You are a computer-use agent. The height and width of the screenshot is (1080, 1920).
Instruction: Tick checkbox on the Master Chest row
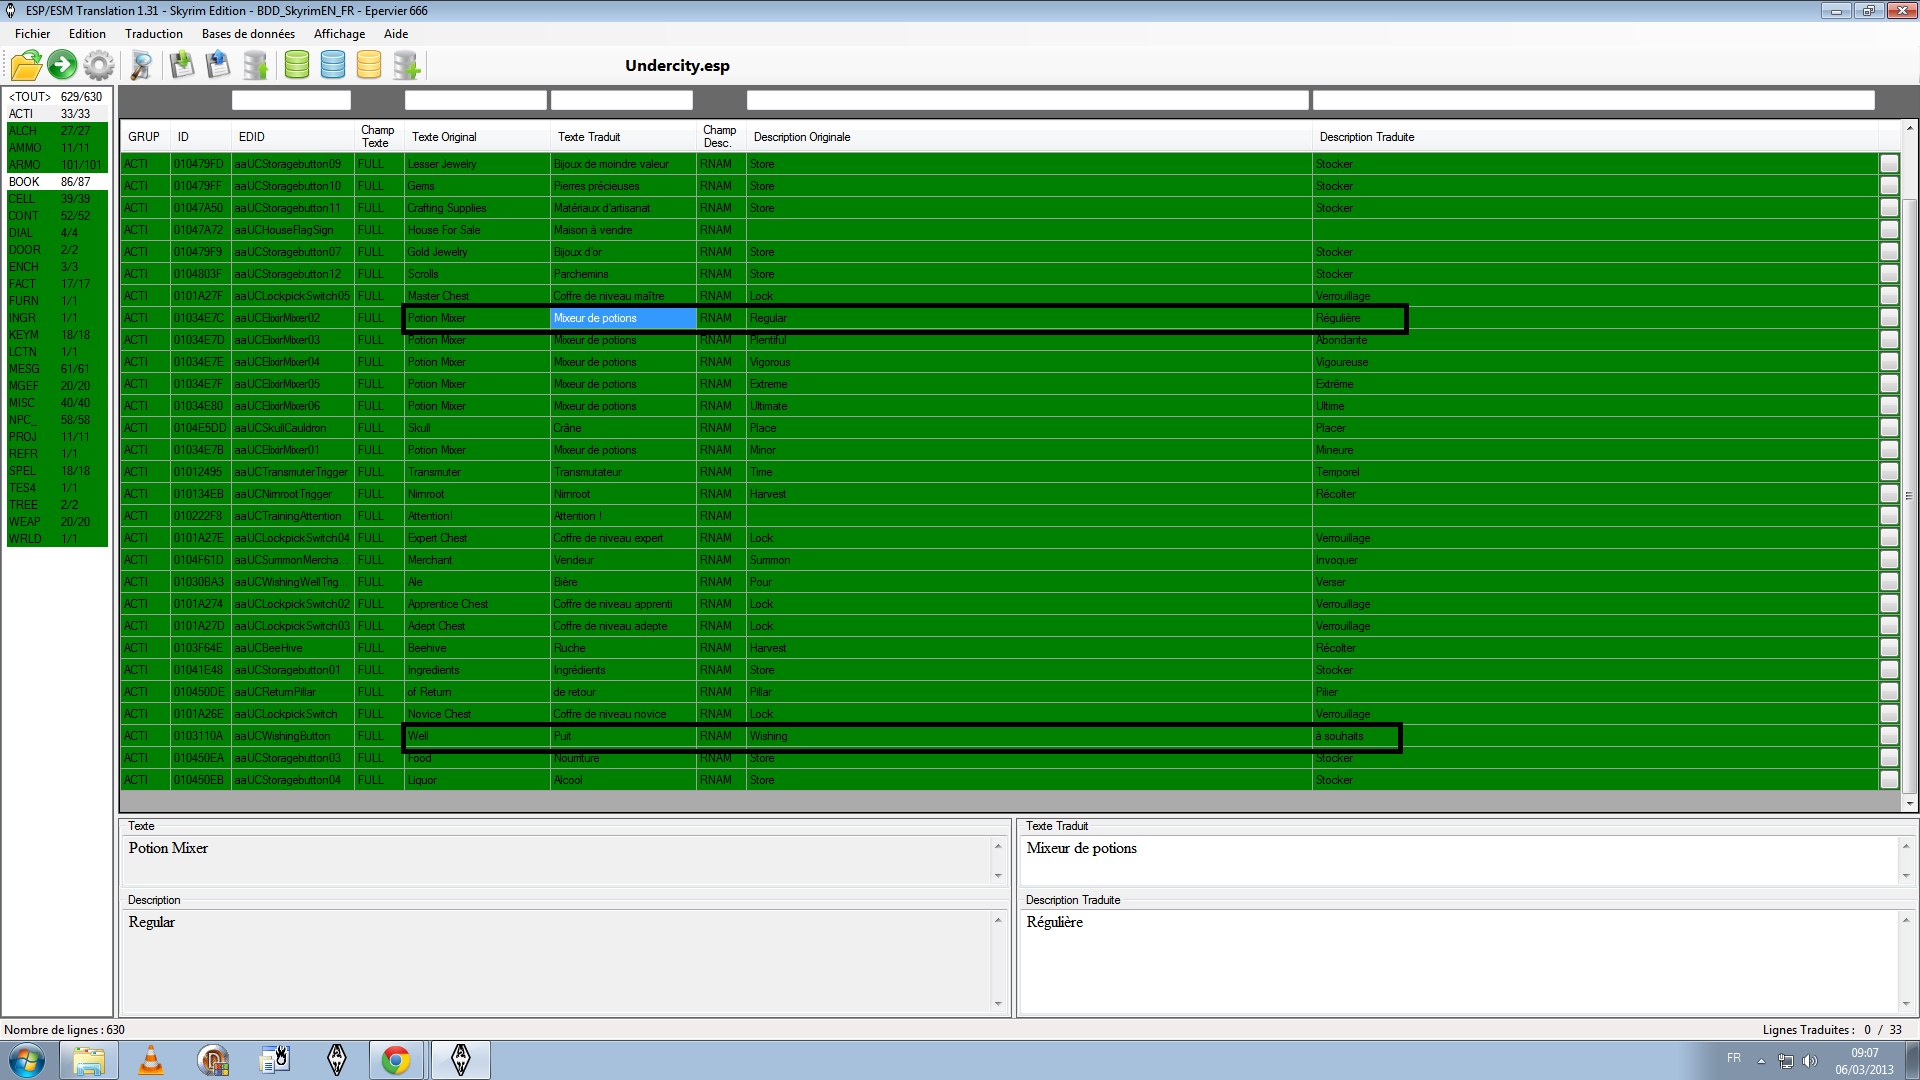click(x=1889, y=296)
